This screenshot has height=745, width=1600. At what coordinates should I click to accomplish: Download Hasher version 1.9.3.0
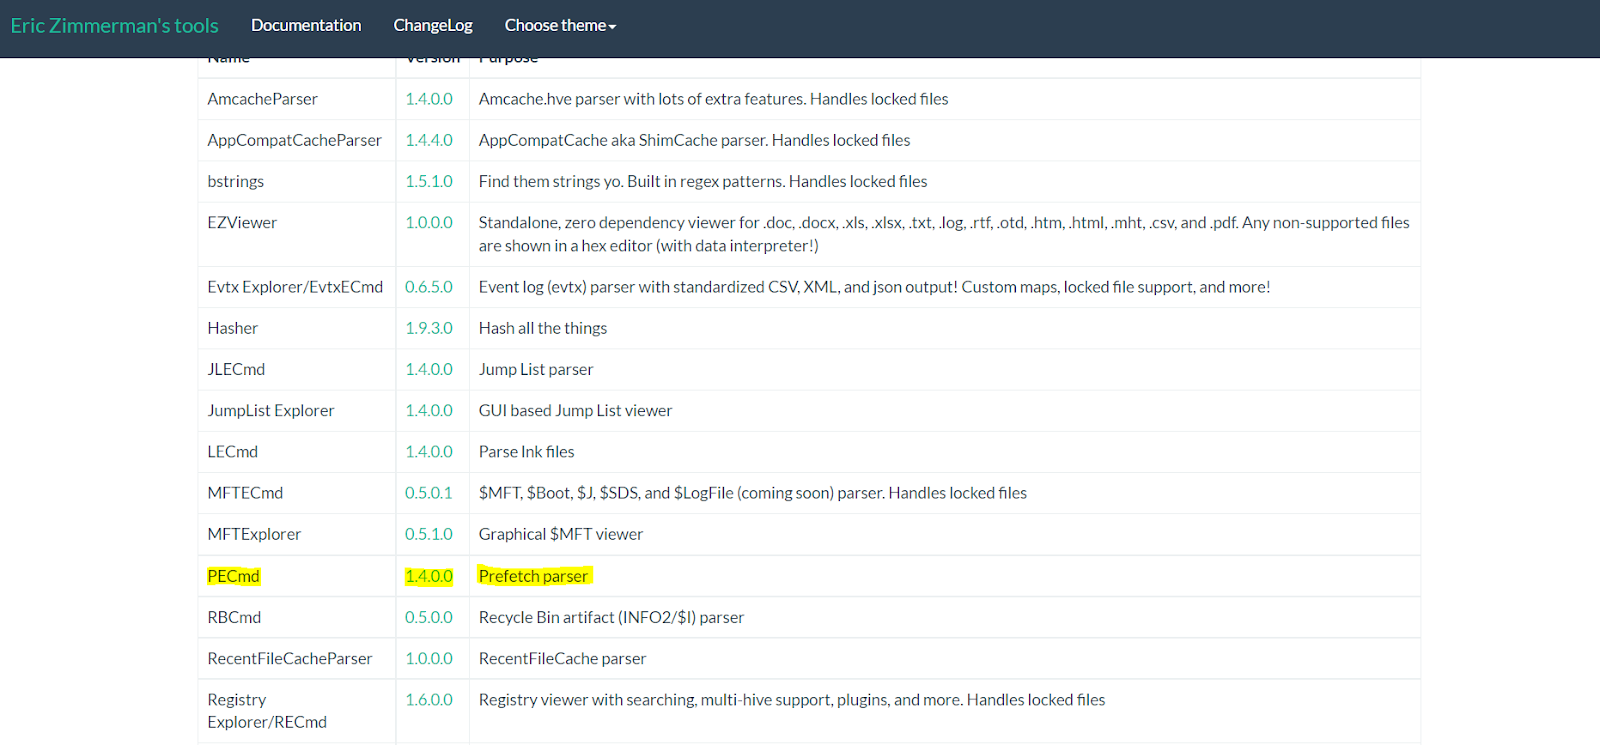pyautogui.click(x=429, y=328)
